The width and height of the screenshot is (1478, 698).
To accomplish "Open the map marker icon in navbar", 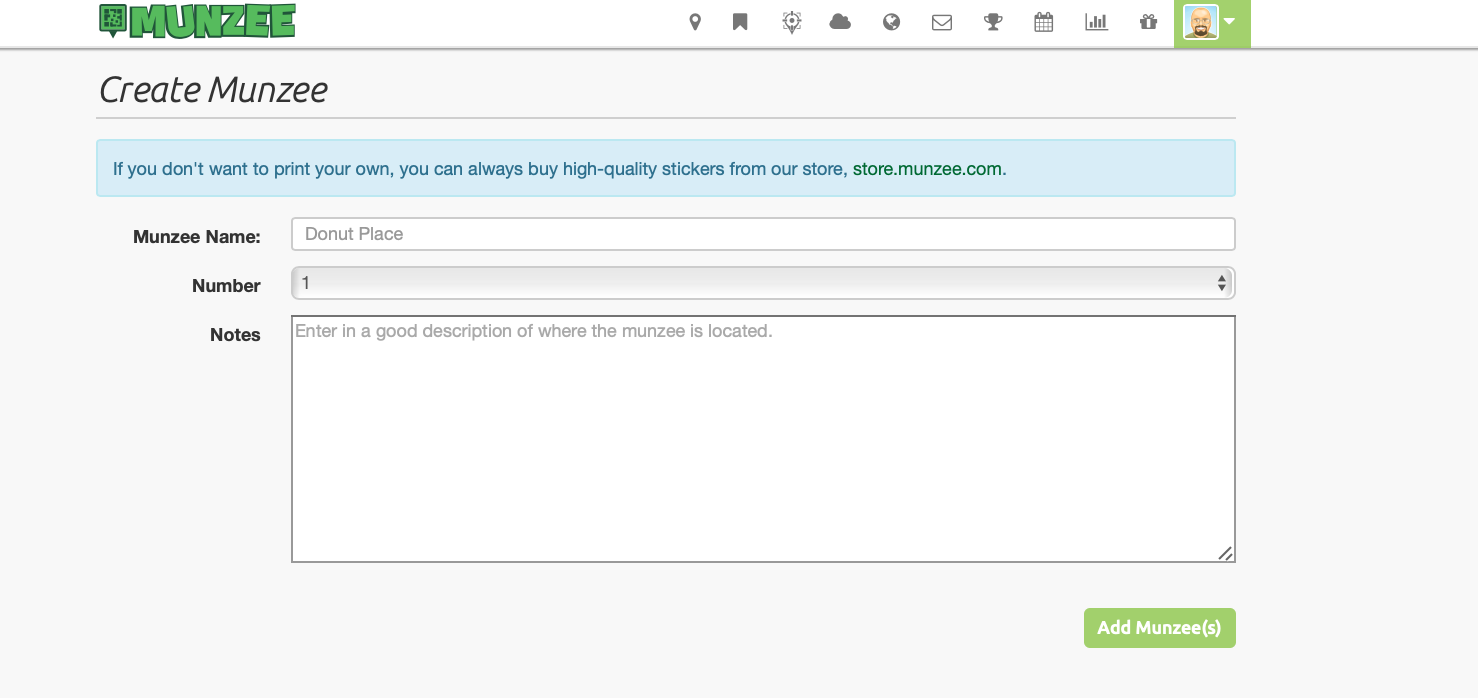I will pyautogui.click(x=695, y=22).
